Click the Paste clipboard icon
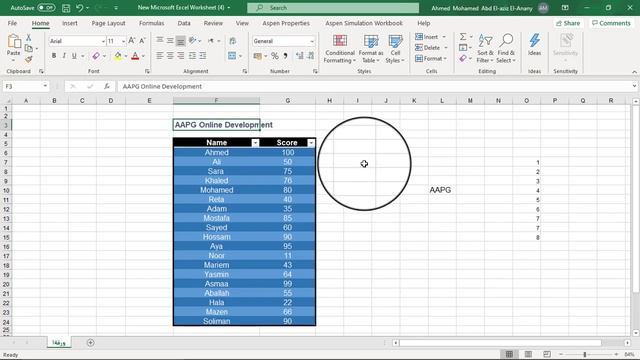The width and height of the screenshot is (640, 360). click(13, 42)
